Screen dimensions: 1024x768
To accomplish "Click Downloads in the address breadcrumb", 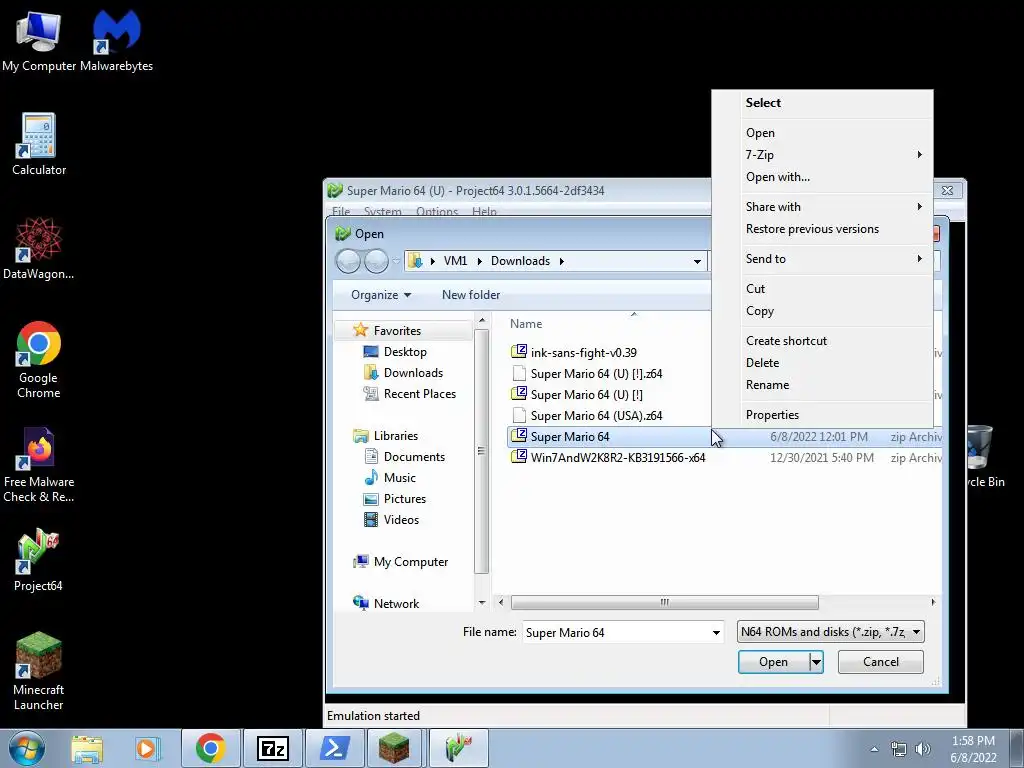I will (520, 261).
